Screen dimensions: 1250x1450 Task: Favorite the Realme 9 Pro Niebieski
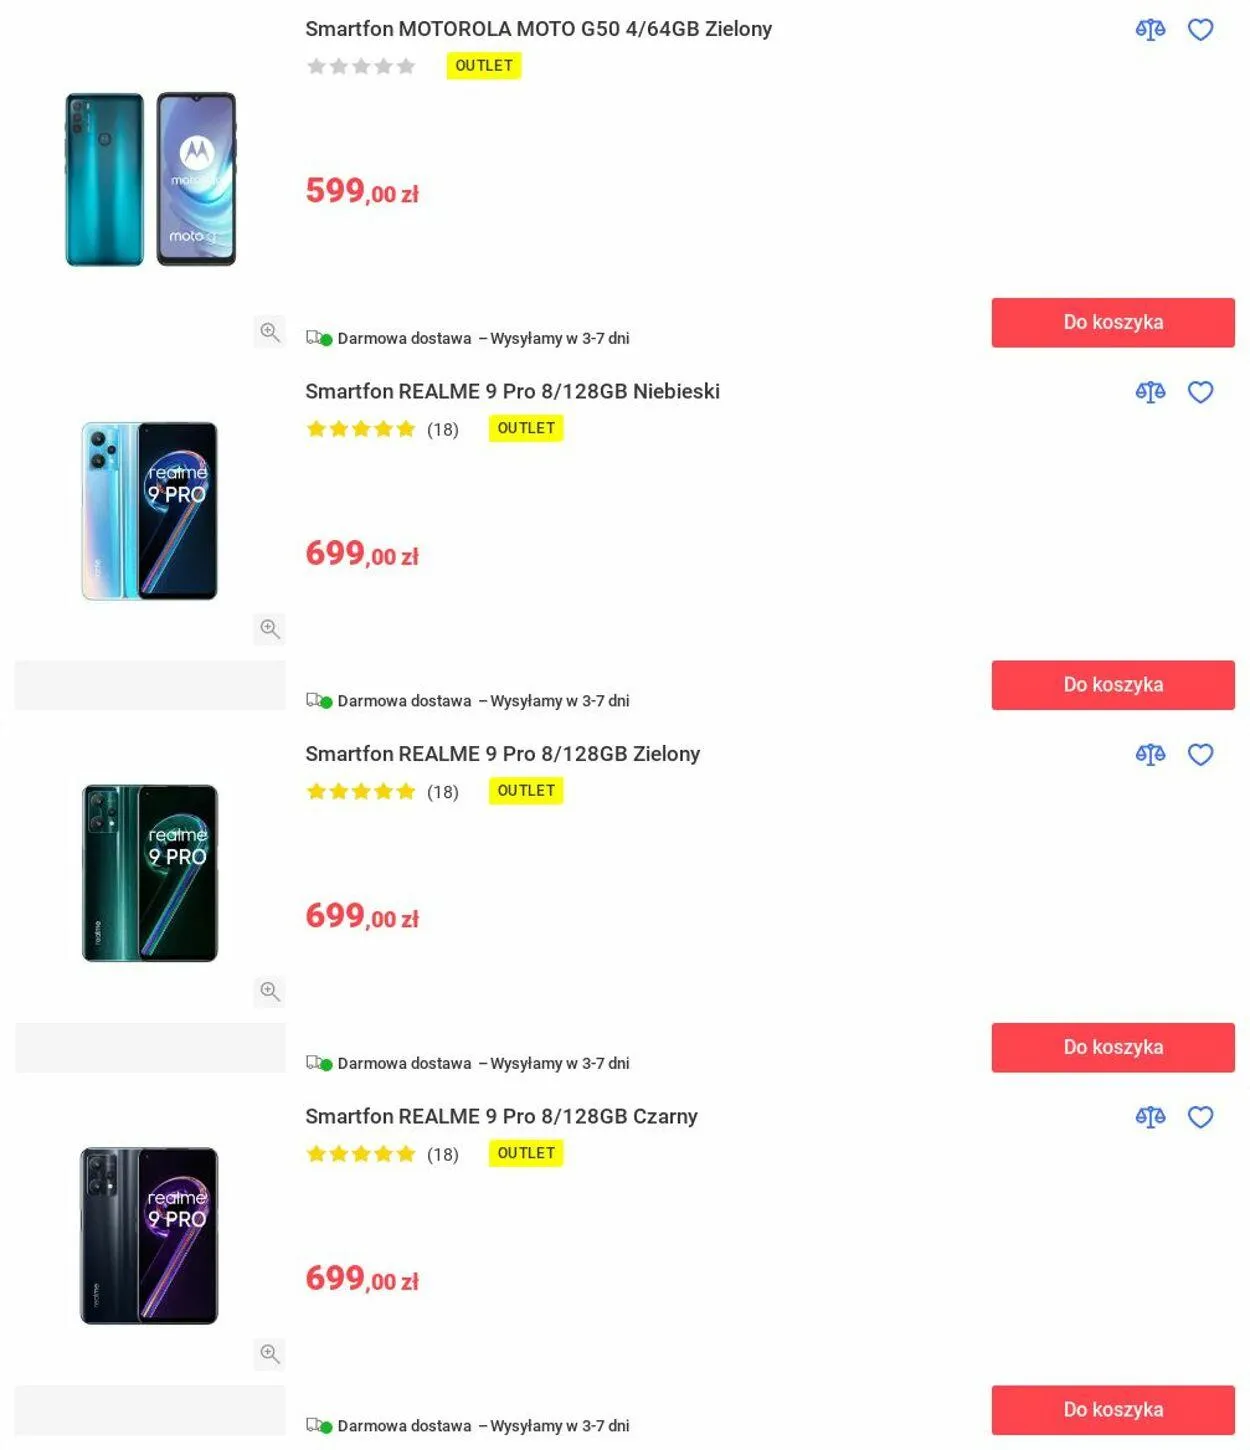[x=1200, y=392]
